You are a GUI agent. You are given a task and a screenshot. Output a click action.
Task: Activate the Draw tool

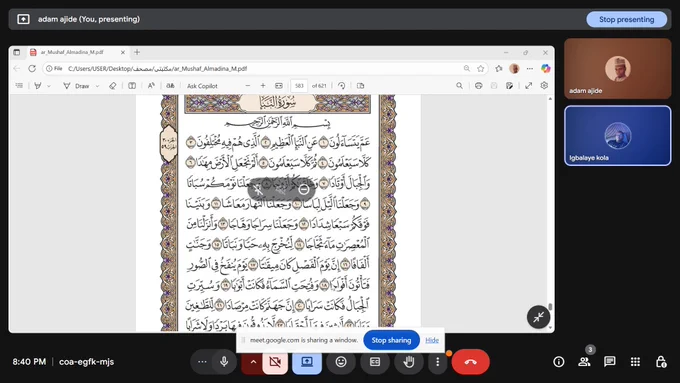pos(76,86)
